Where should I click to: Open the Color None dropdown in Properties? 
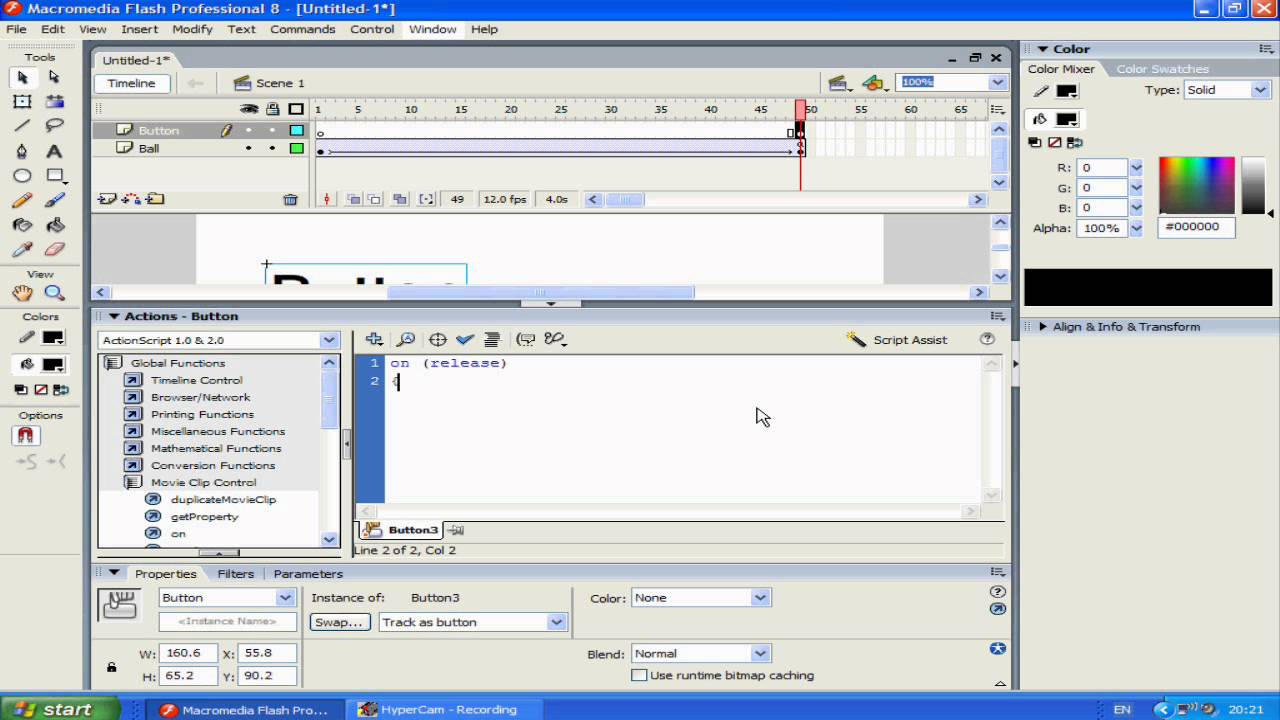point(760,597)
